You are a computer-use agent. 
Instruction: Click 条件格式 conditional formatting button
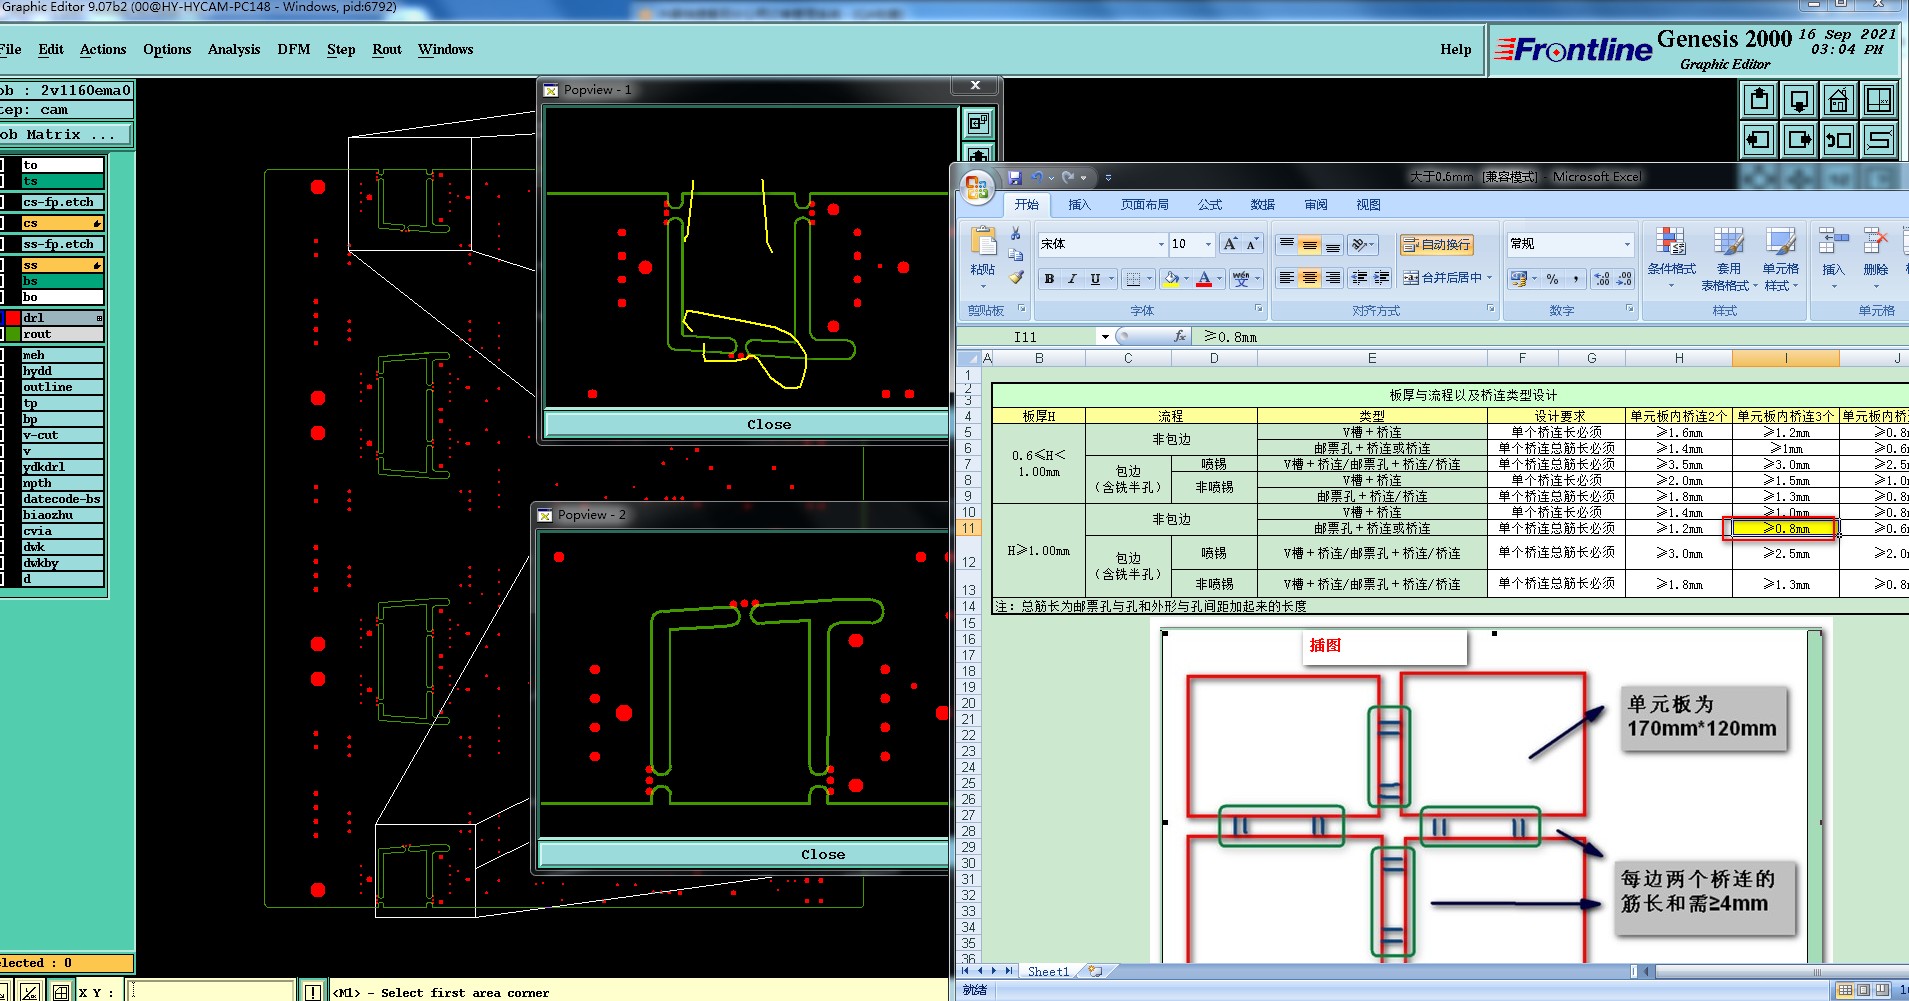[1671, 258]
